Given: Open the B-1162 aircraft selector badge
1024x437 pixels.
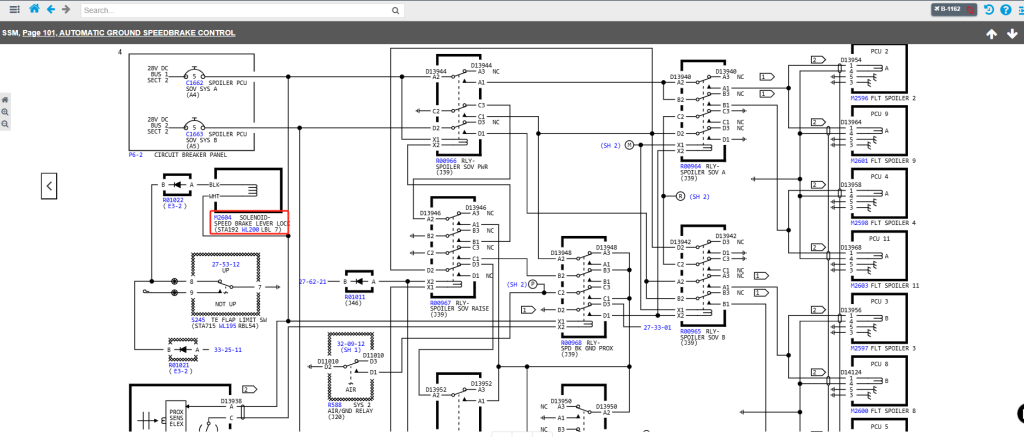Looking at the screenshot, I should pyautogui.click(x=954, y=9).
